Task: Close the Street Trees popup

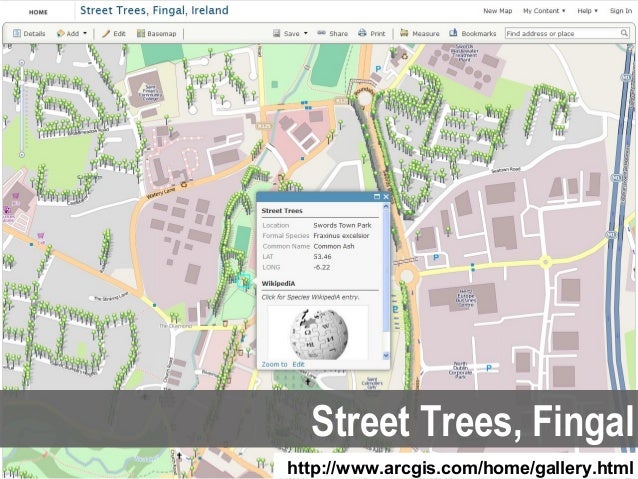Action: [386, 197]
